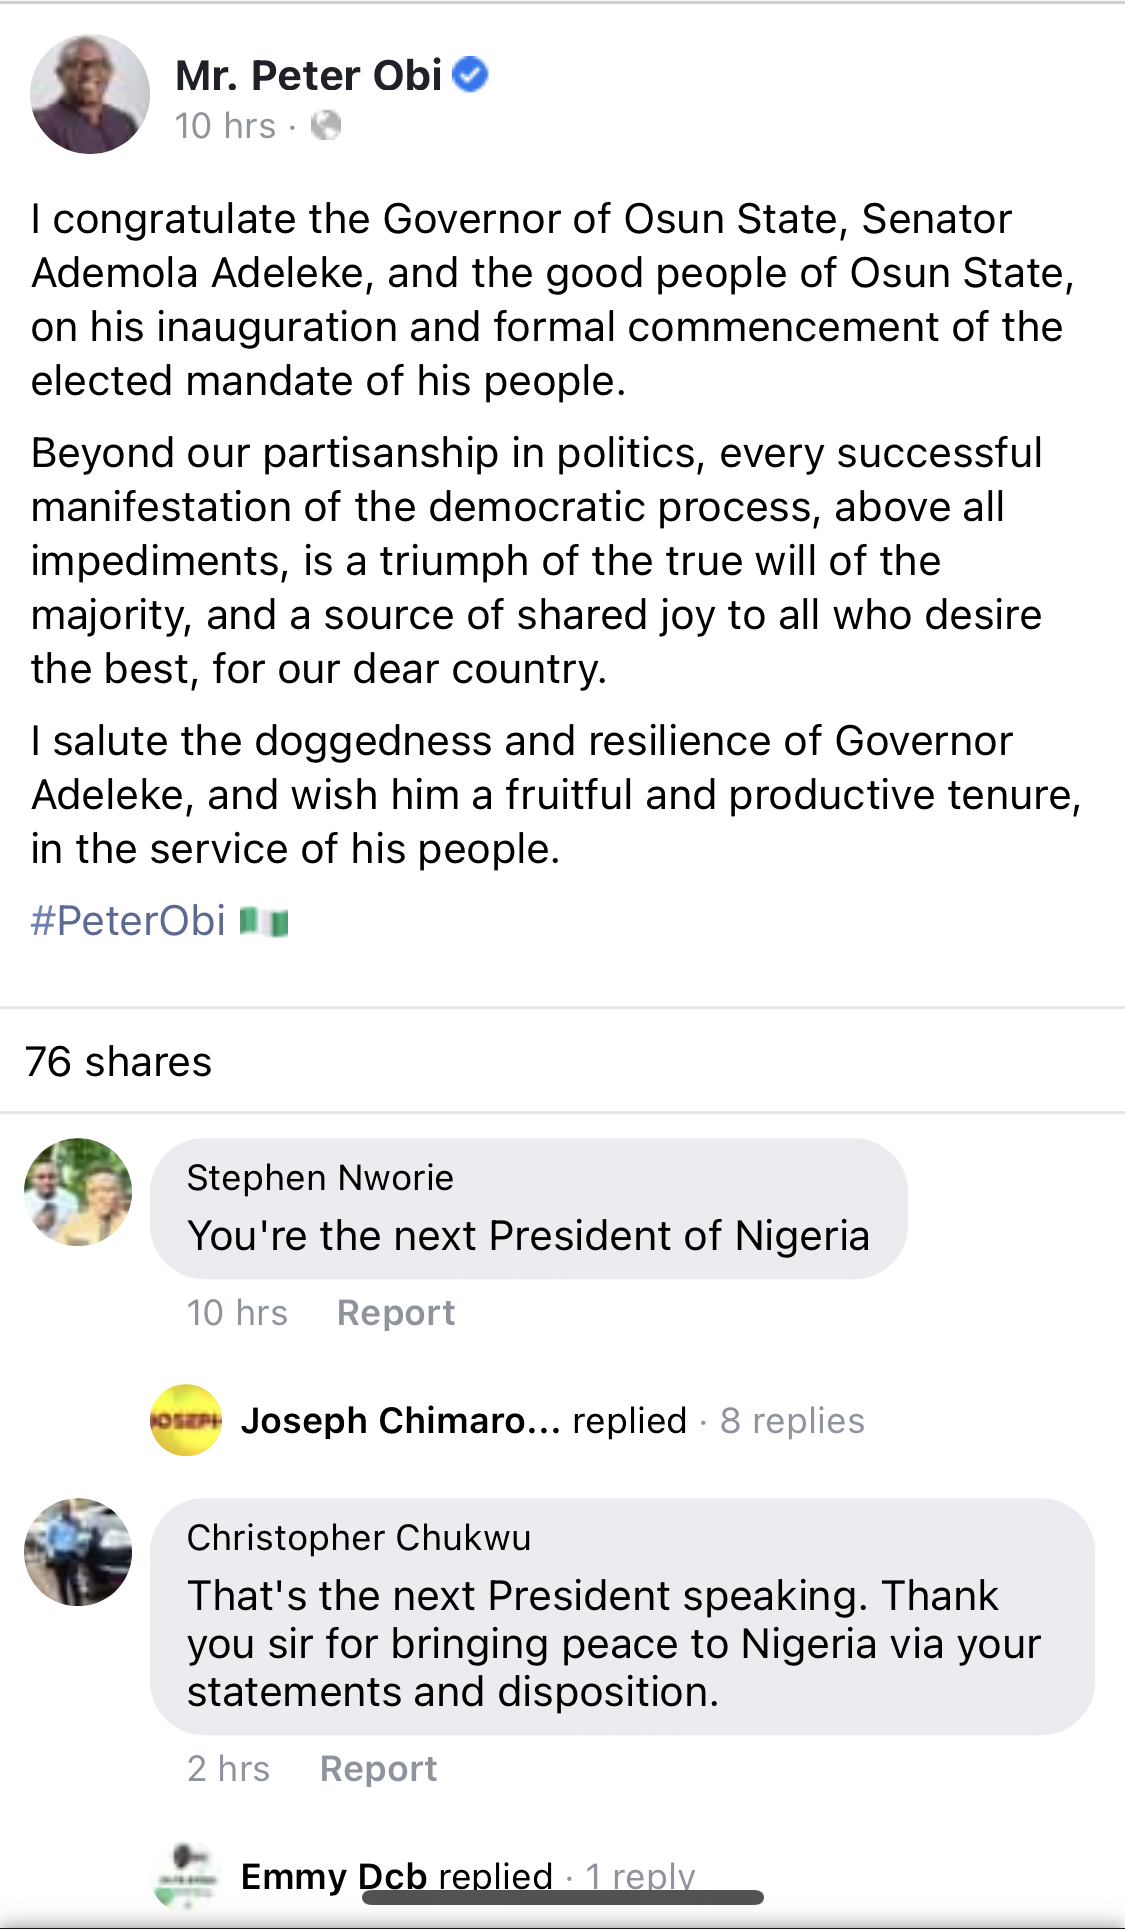Tap Mr. Peter Obi's profile picture

(90, 95)
